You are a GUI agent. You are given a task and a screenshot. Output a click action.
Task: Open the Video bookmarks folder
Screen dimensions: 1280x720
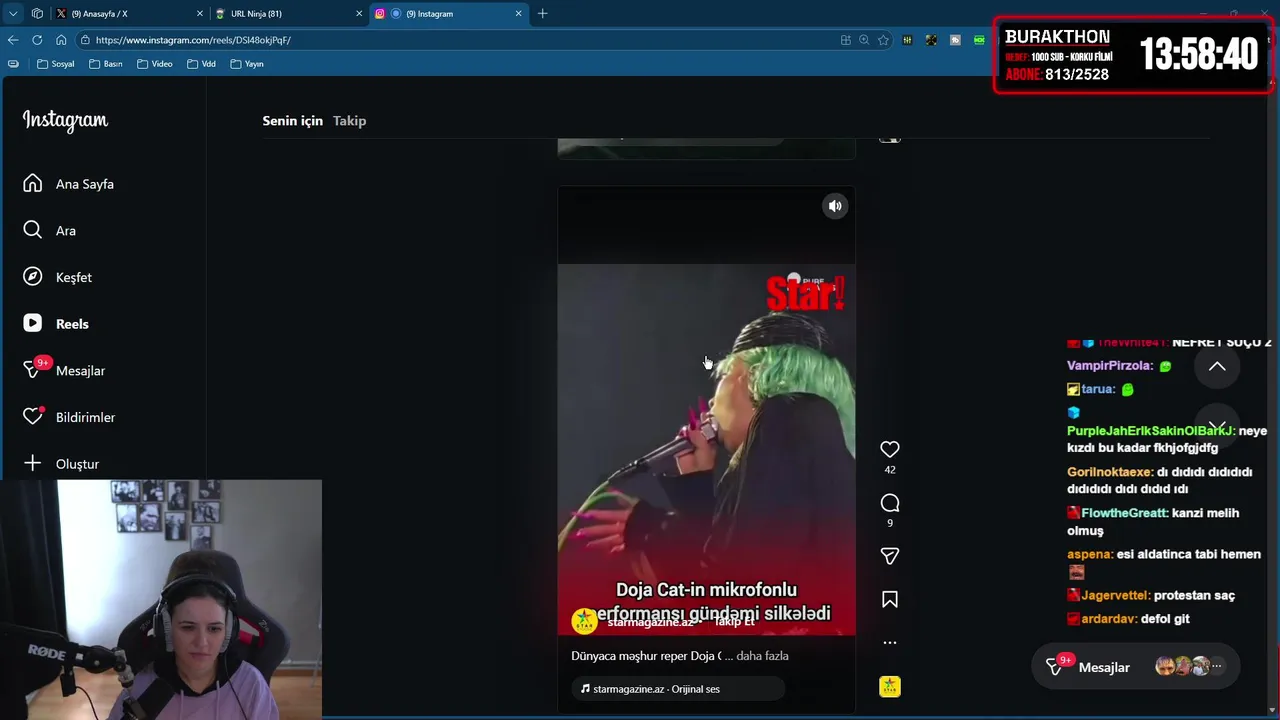(x=155, y=64)
